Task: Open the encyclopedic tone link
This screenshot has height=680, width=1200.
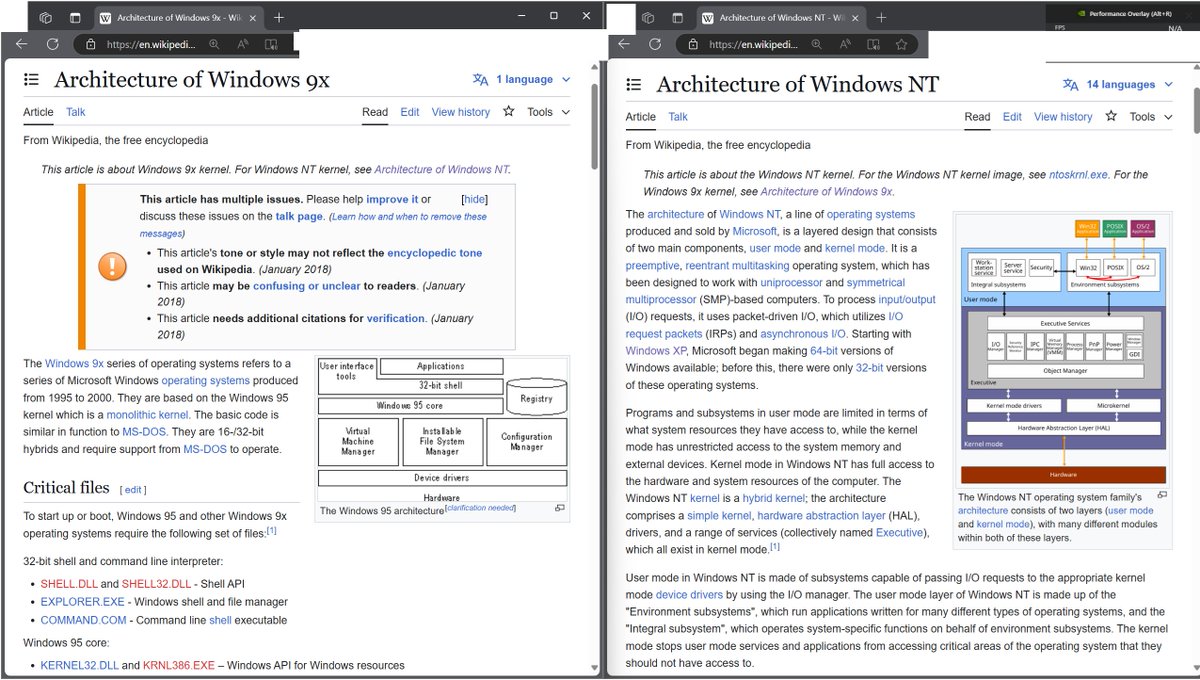Action: [x=435, y=253]
